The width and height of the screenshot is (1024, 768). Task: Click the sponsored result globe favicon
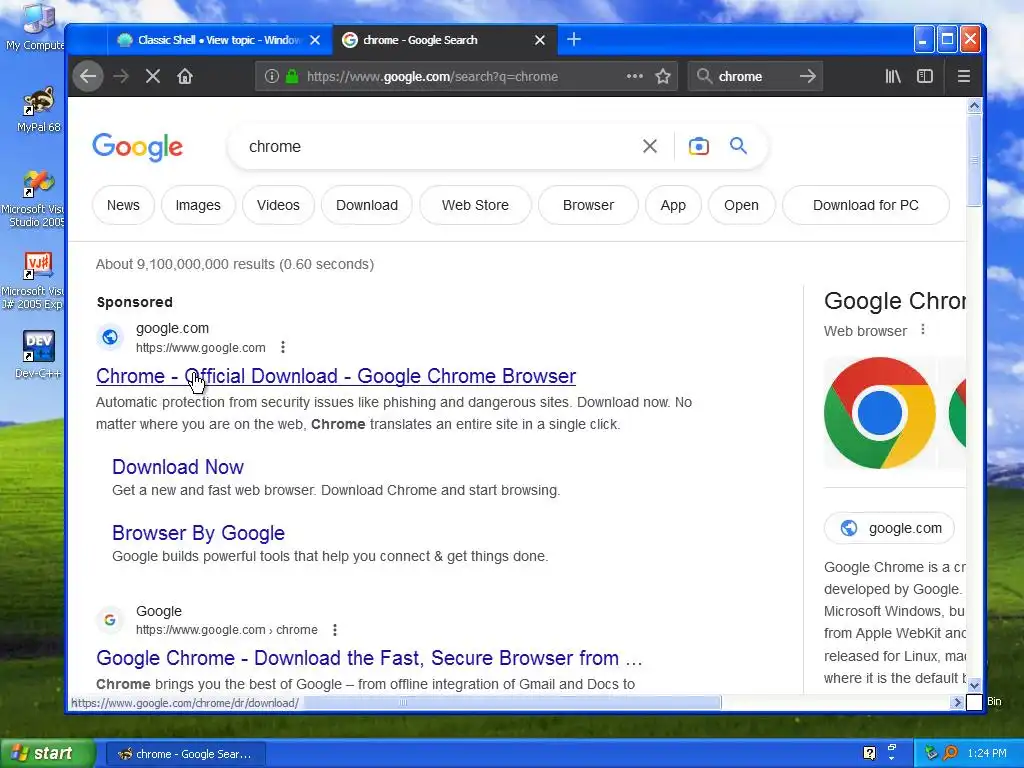110,337
